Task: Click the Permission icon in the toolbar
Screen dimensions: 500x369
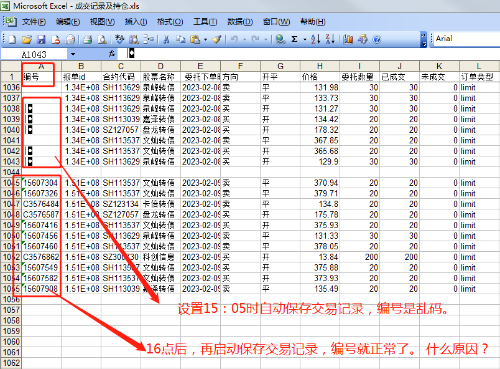Action: 56,39
